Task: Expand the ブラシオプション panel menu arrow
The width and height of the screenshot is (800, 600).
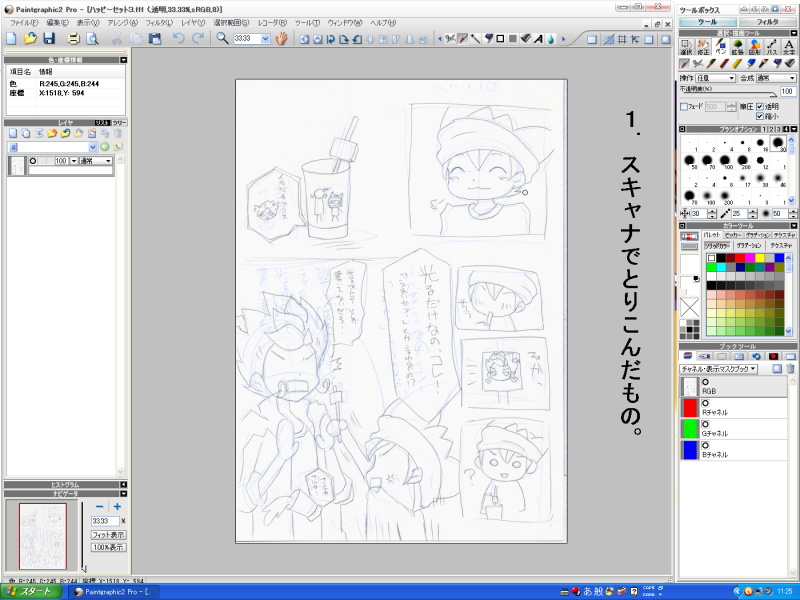Action: pyautogui.click(x=793, y=129)
